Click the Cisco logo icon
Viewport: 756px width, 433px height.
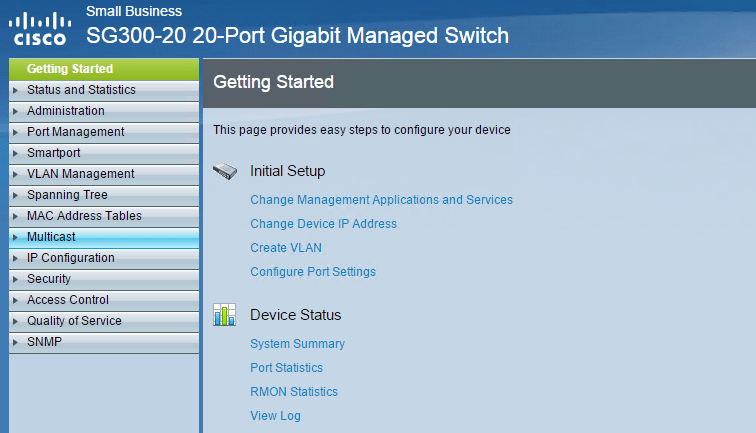pos(40,27)
